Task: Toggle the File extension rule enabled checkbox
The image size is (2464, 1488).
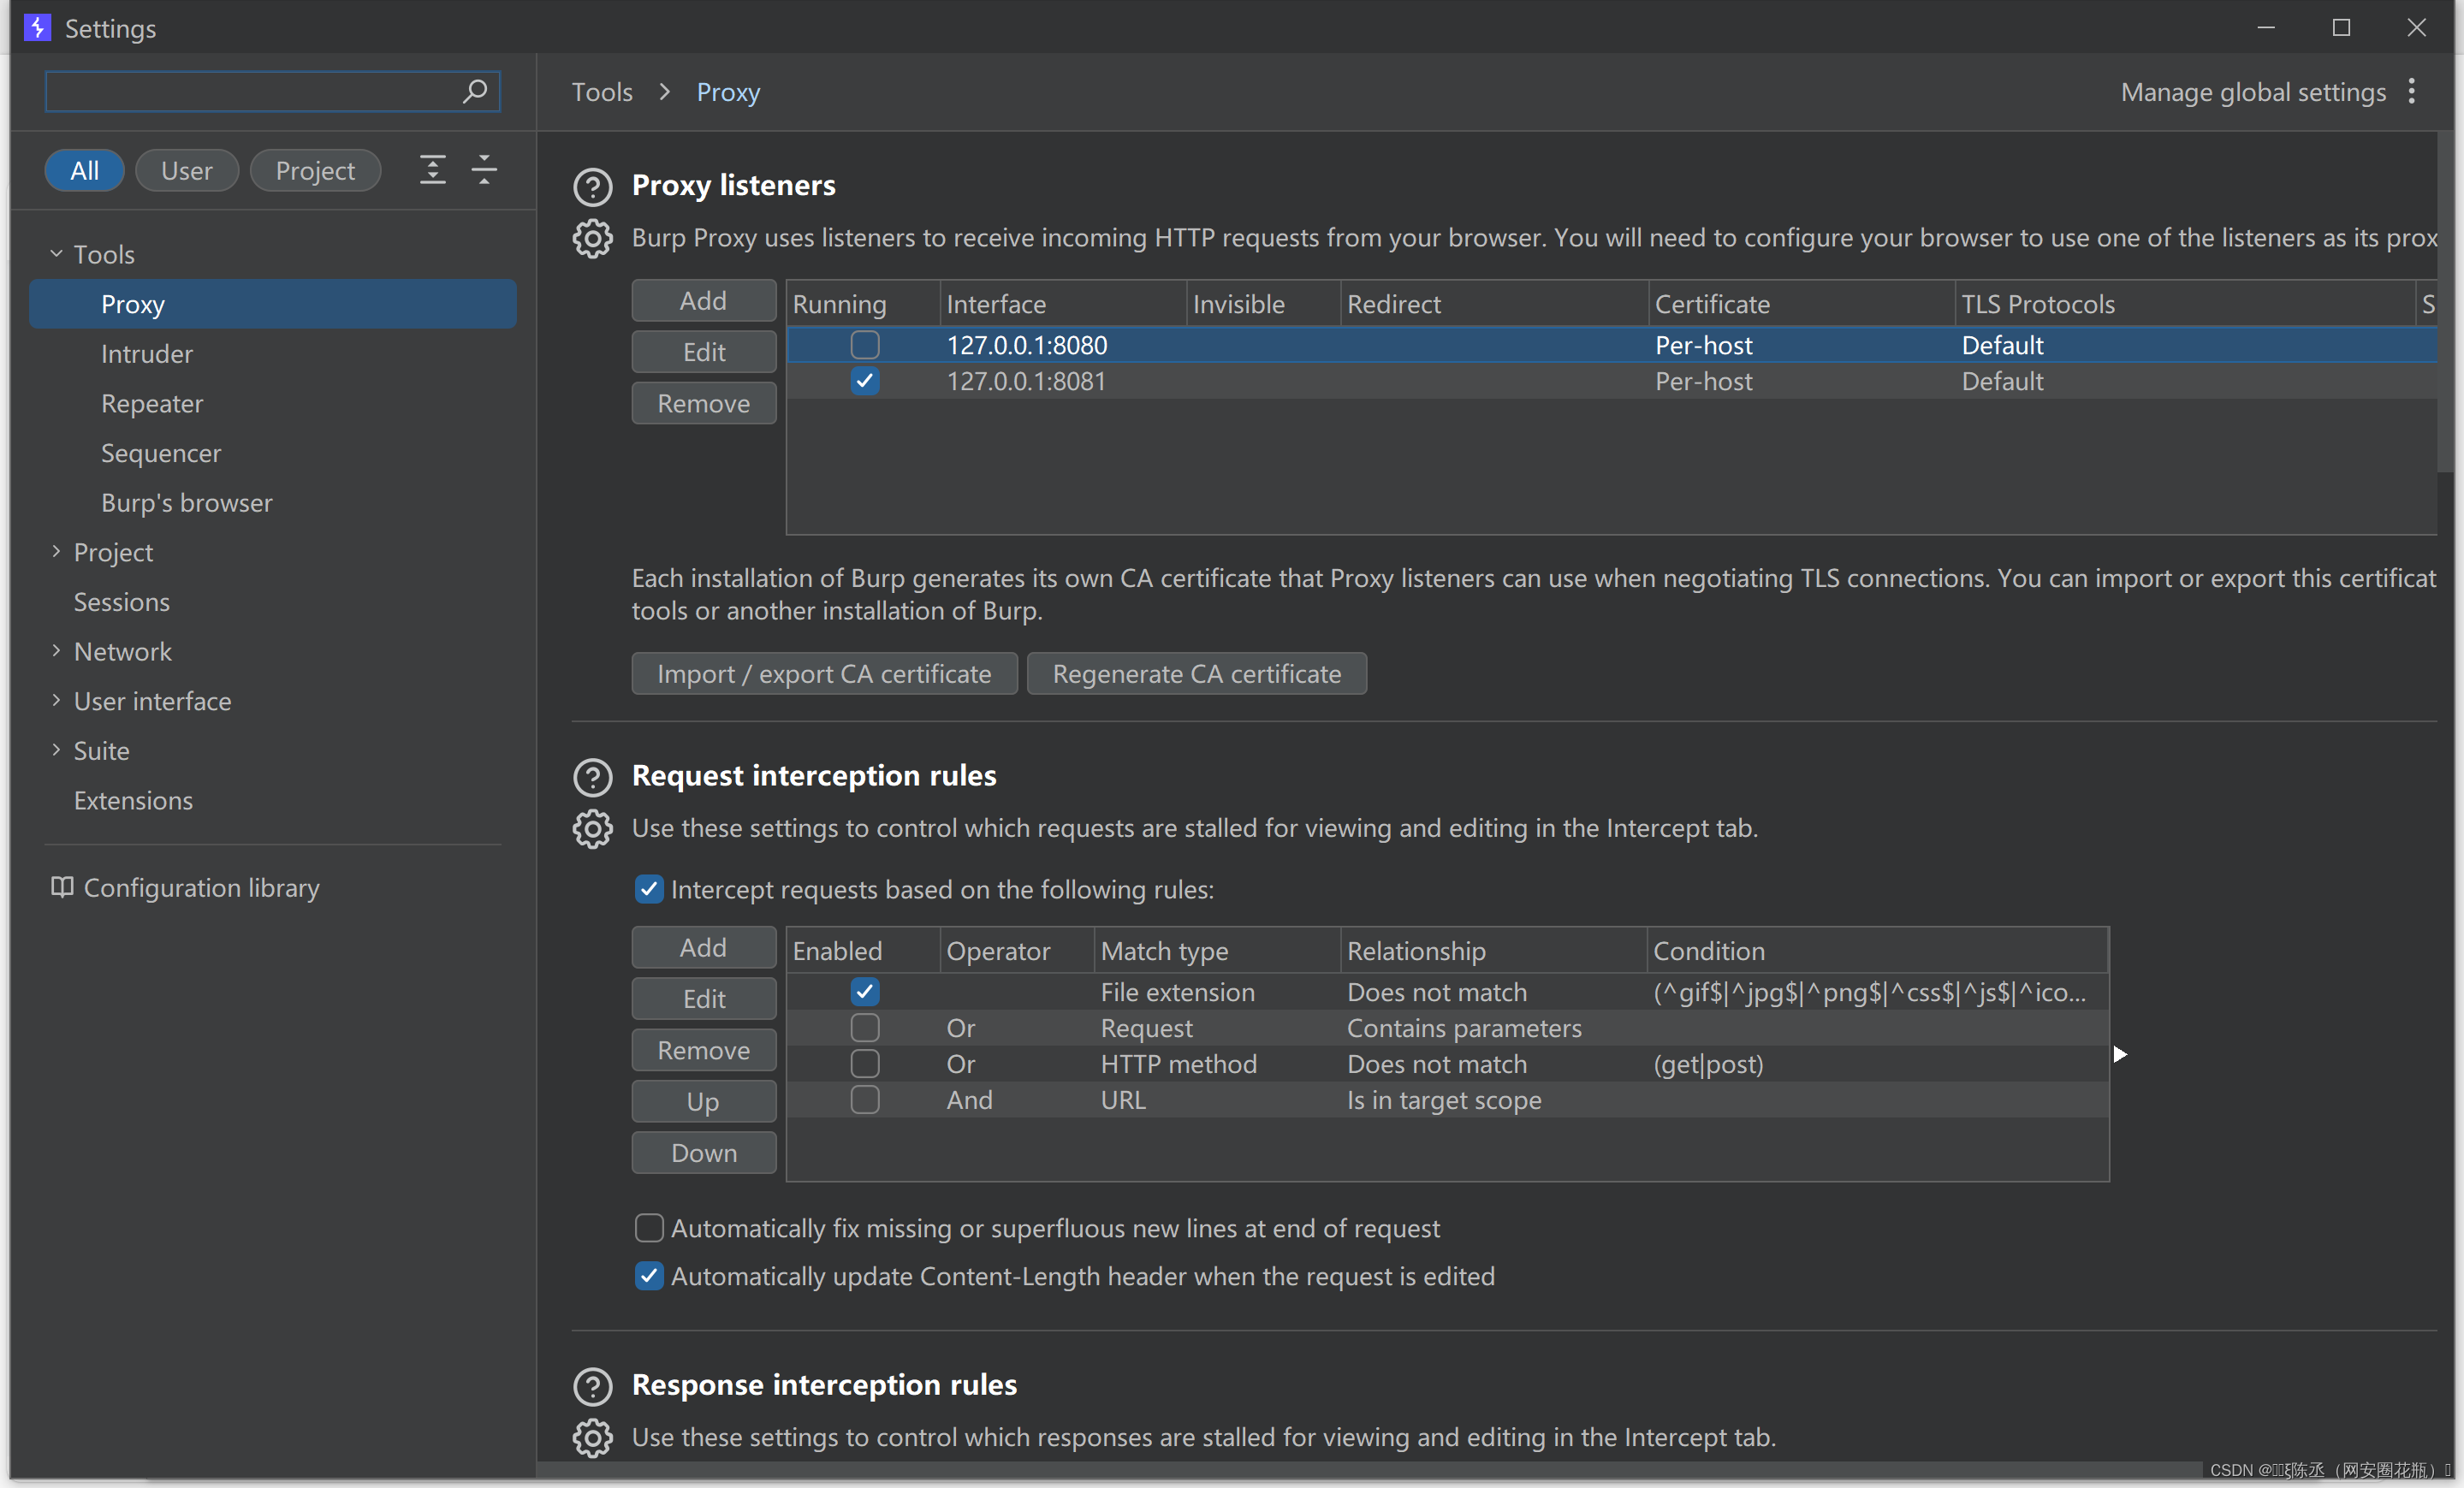Action: click(x=865, y=992)
